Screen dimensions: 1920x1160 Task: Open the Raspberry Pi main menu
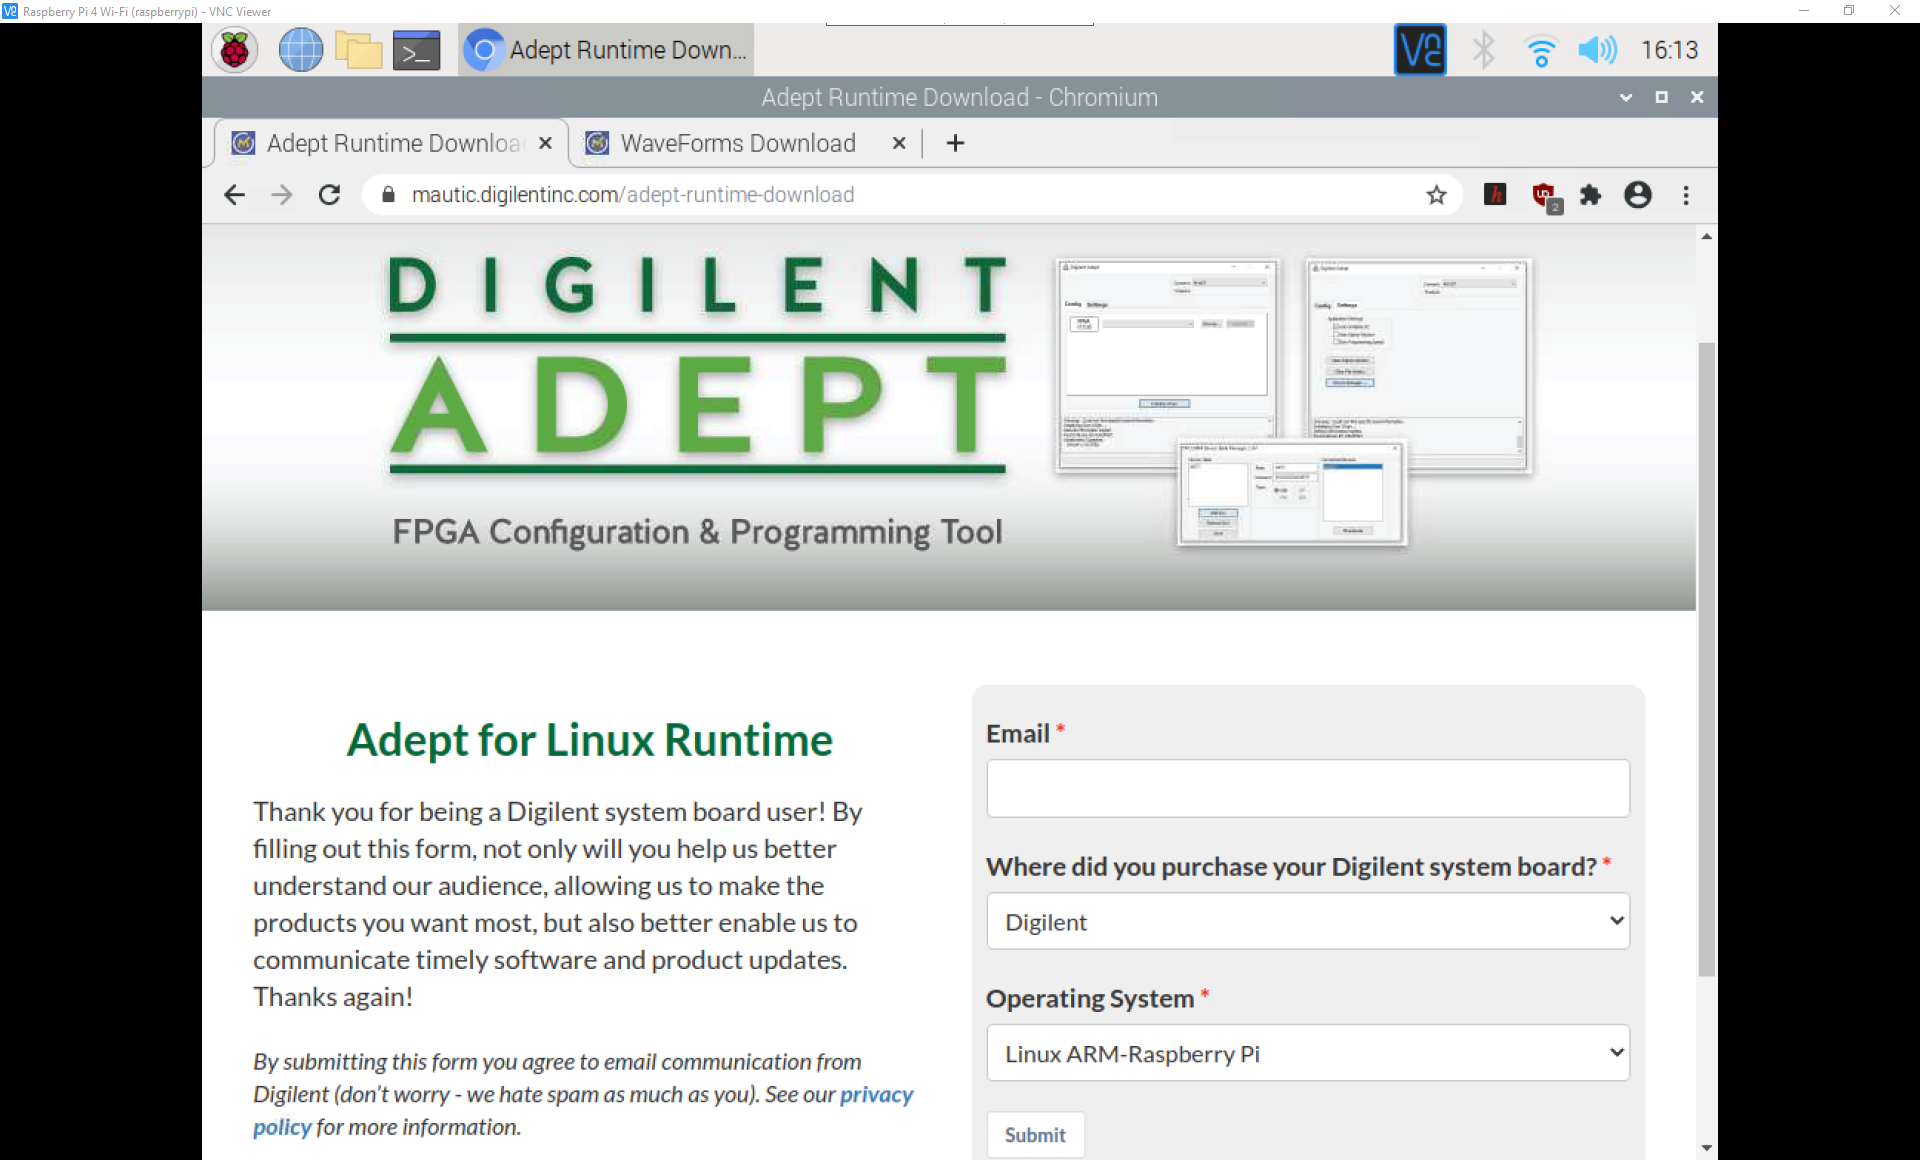tap(235, 50)
